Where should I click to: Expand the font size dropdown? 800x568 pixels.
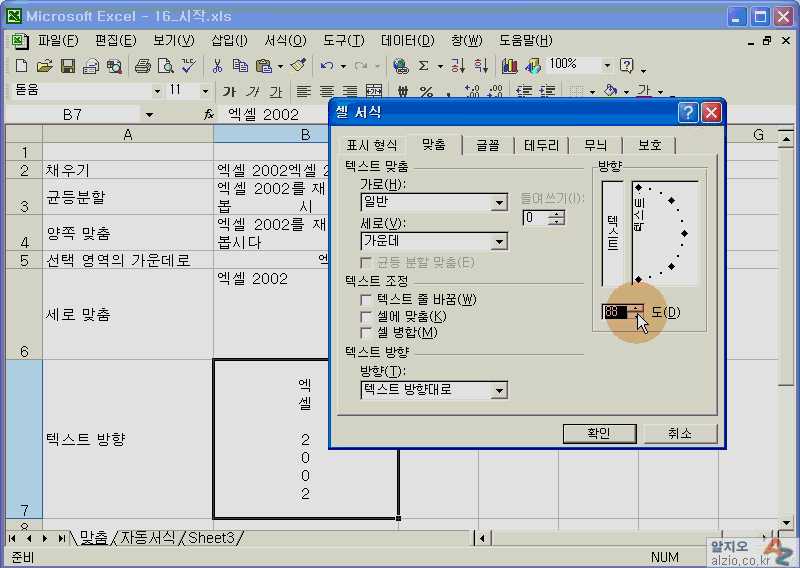coord(205,91)
